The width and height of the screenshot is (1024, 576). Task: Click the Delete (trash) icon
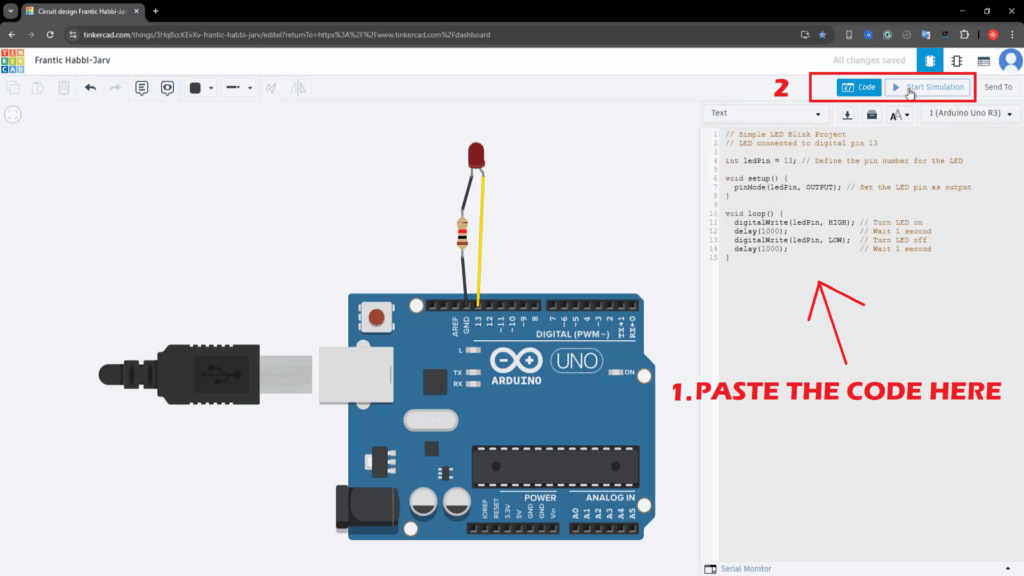pos(62,87)
